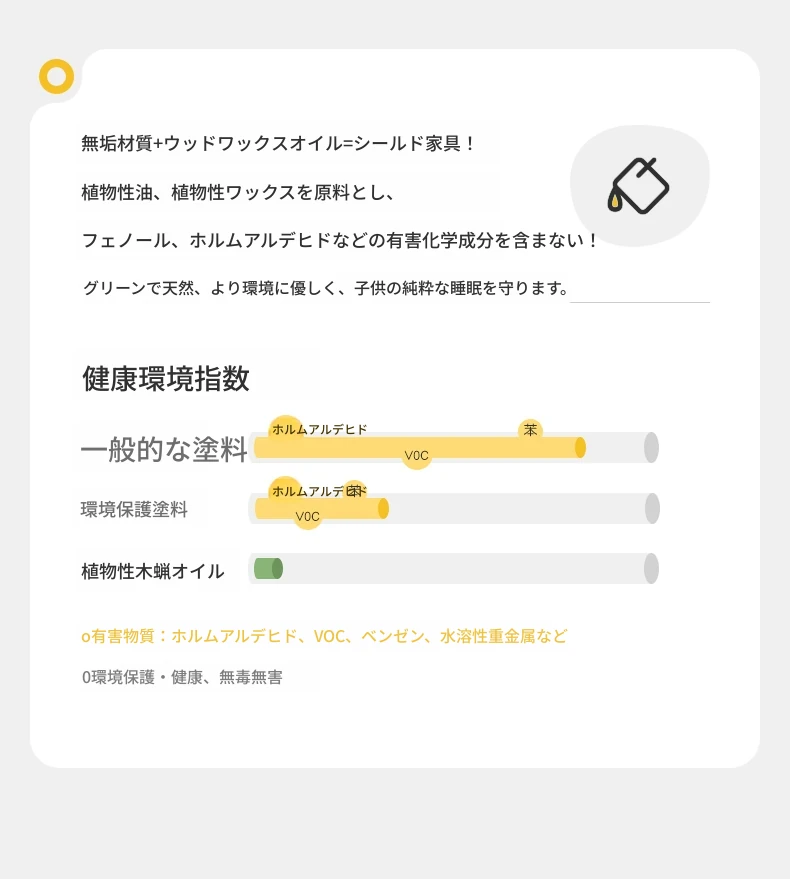Click the yellow fill of 一般的な塗料 bar

(x=420, y=447)
